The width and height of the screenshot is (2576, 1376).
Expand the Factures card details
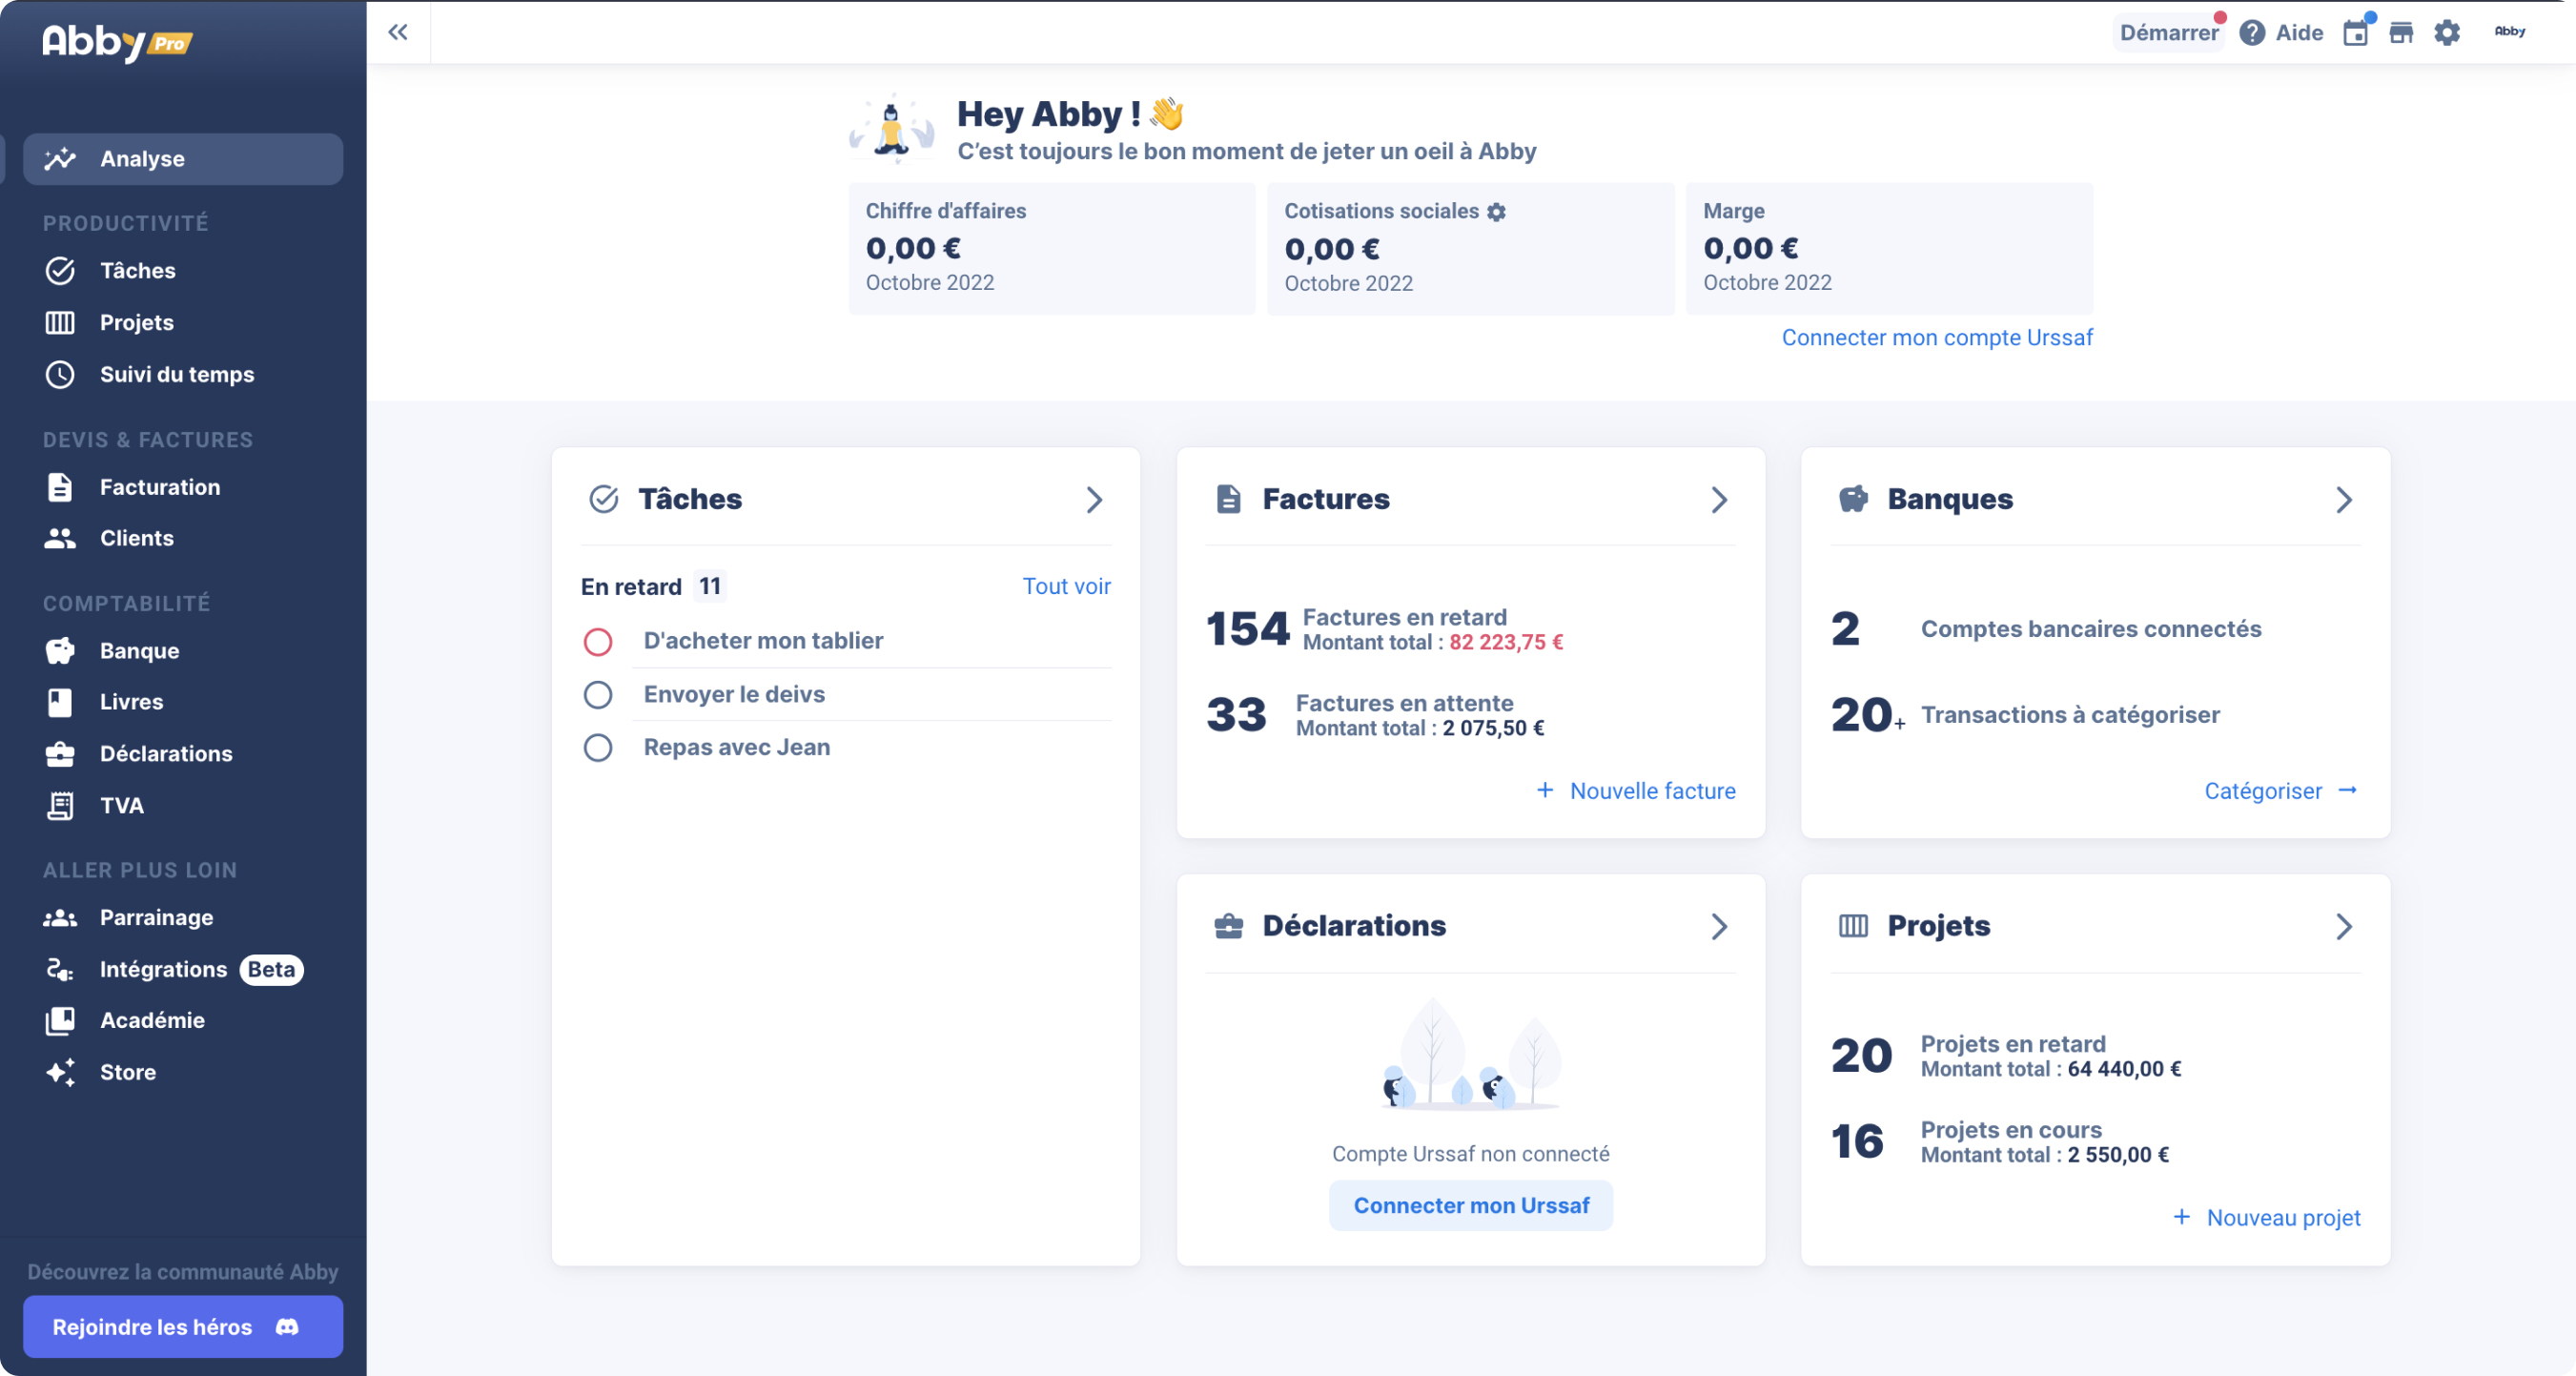(x=1719, y=500)
